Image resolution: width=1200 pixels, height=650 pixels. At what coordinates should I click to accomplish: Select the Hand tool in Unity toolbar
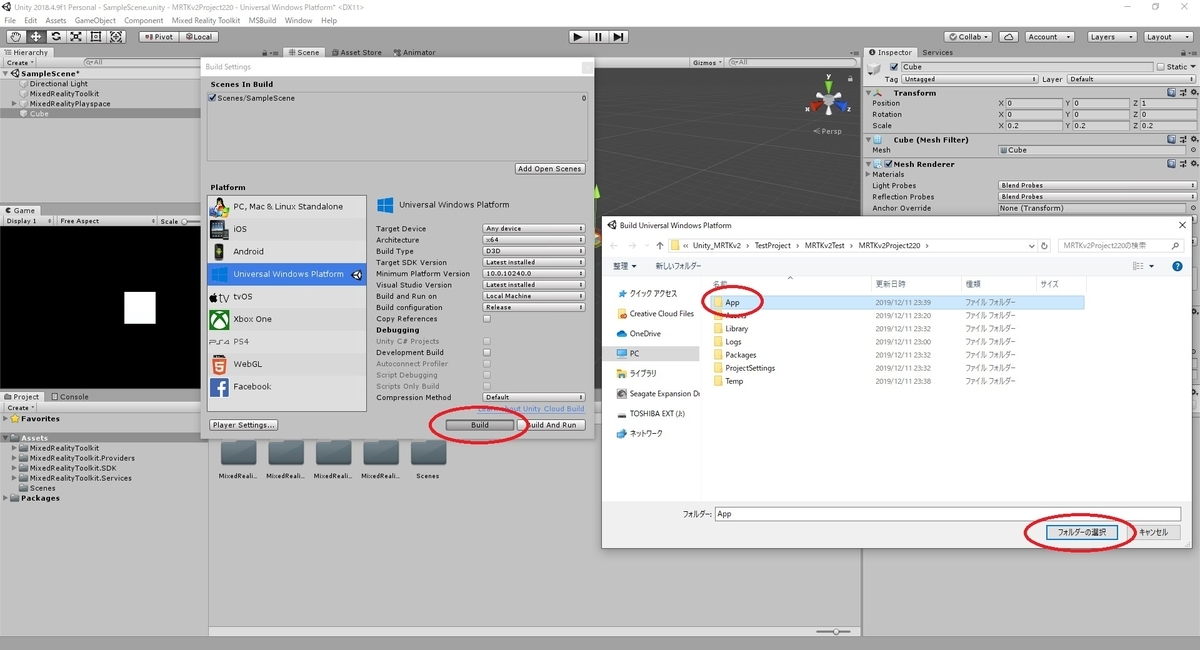point(14,37)
